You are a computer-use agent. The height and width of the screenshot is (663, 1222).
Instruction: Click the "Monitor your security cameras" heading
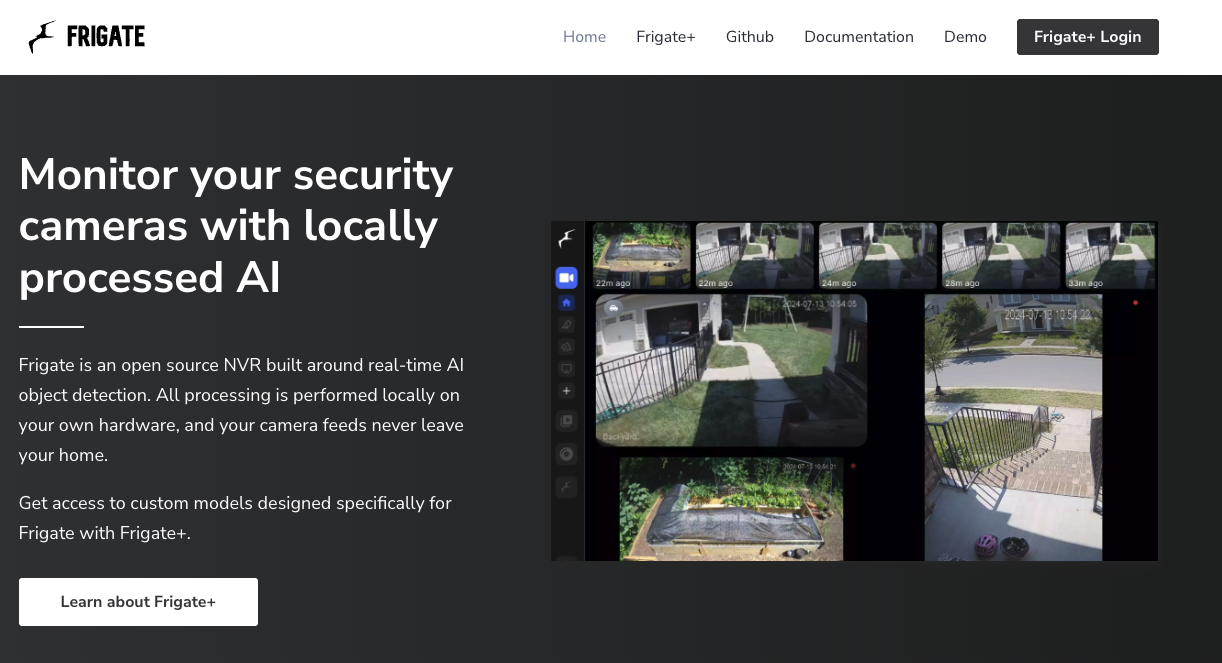pos(236,226)
